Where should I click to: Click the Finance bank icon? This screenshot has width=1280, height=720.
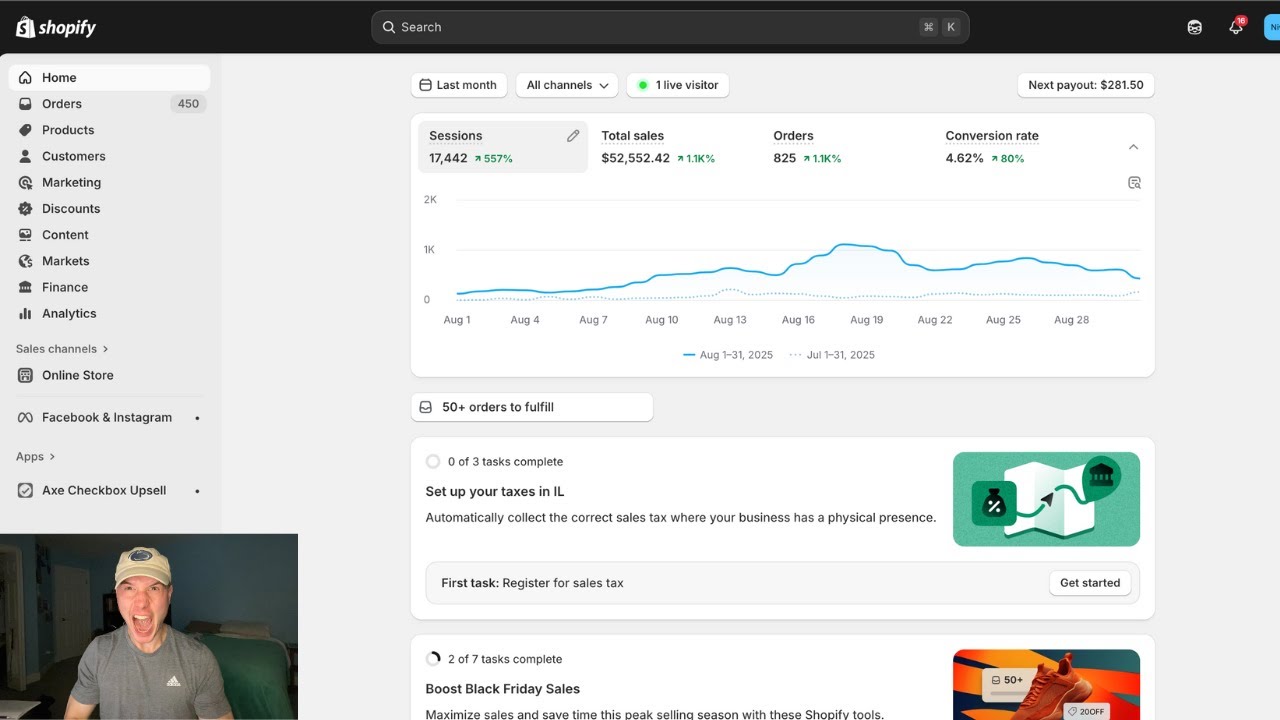click(x=25, y=287)
